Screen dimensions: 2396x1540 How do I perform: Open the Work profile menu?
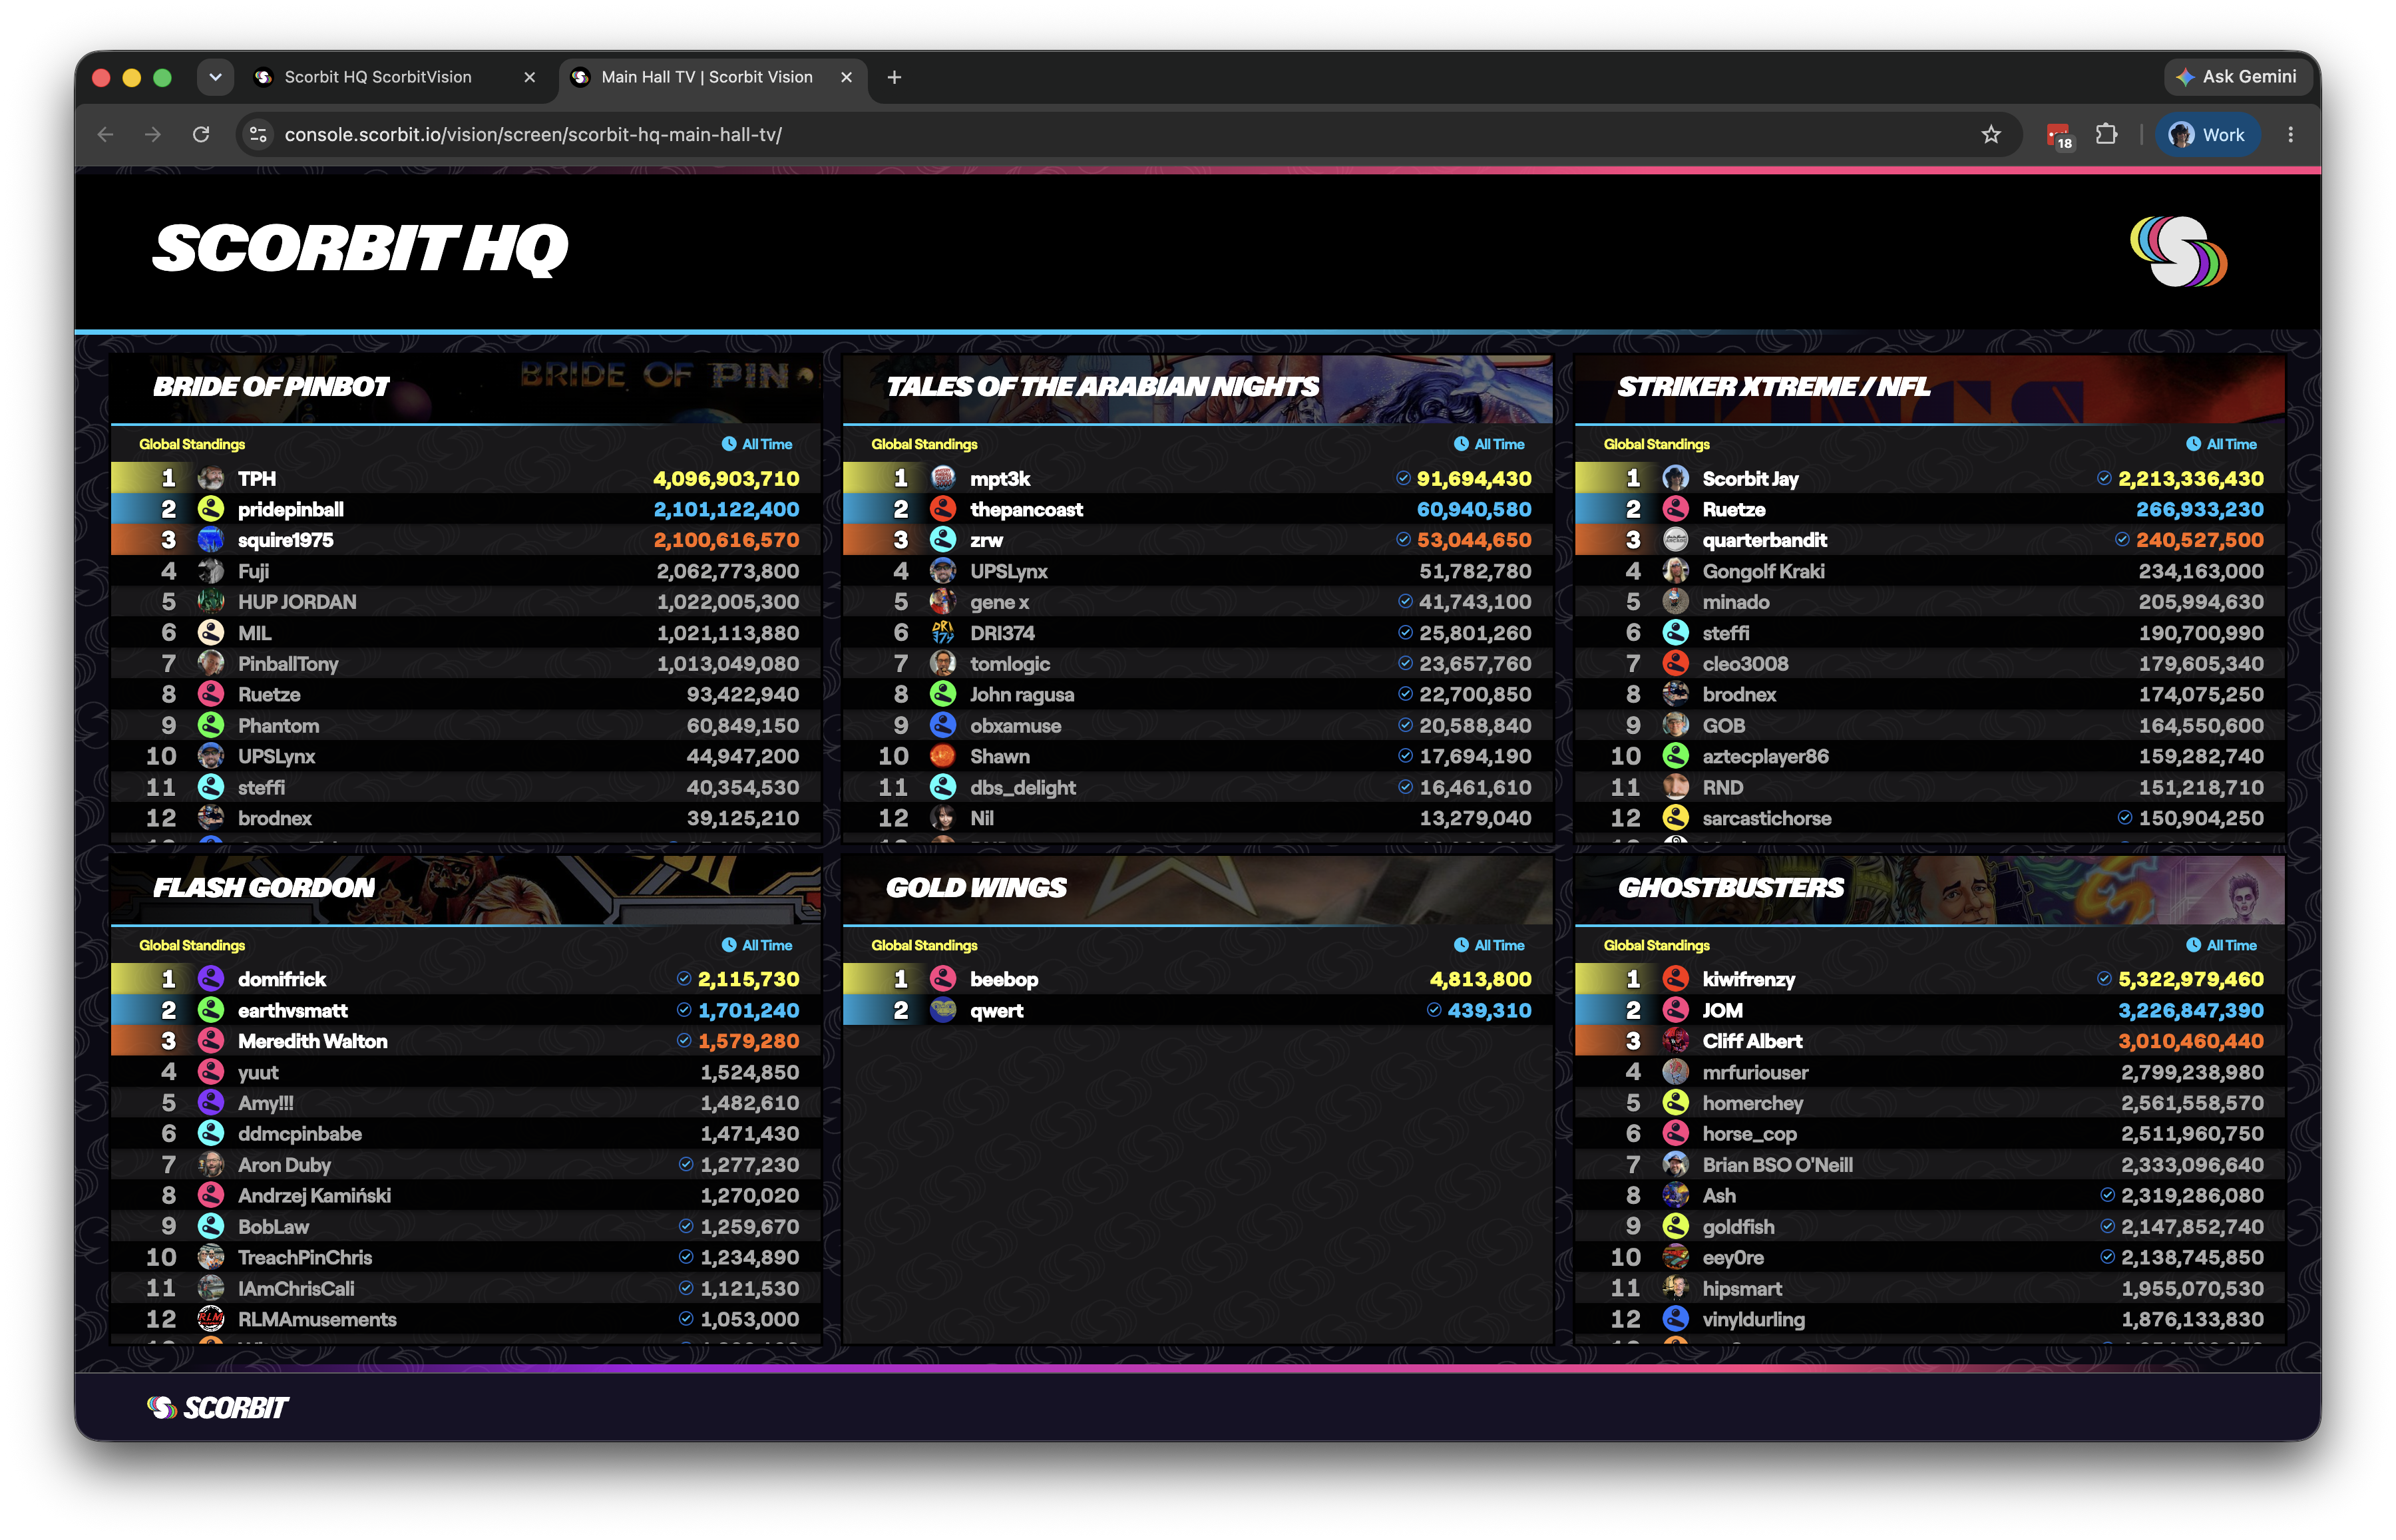2207,134
